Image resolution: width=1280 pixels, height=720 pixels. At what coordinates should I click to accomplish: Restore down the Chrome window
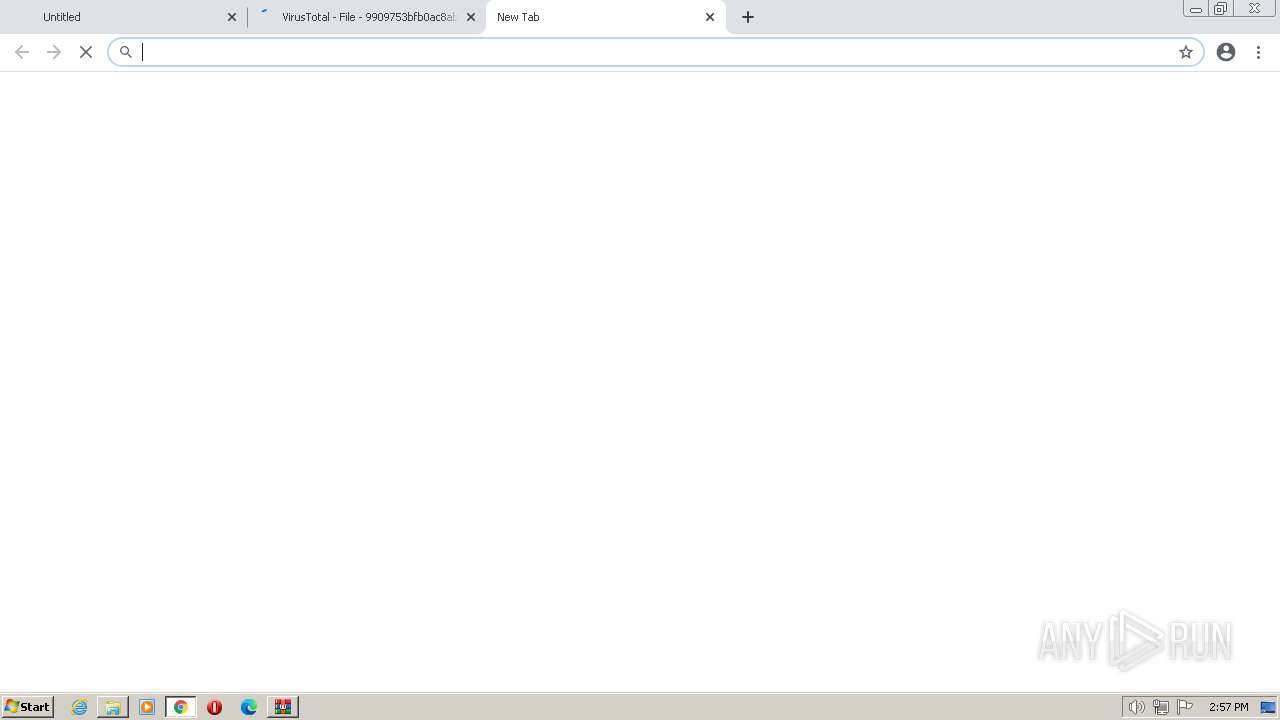[x=1221, y=9]
